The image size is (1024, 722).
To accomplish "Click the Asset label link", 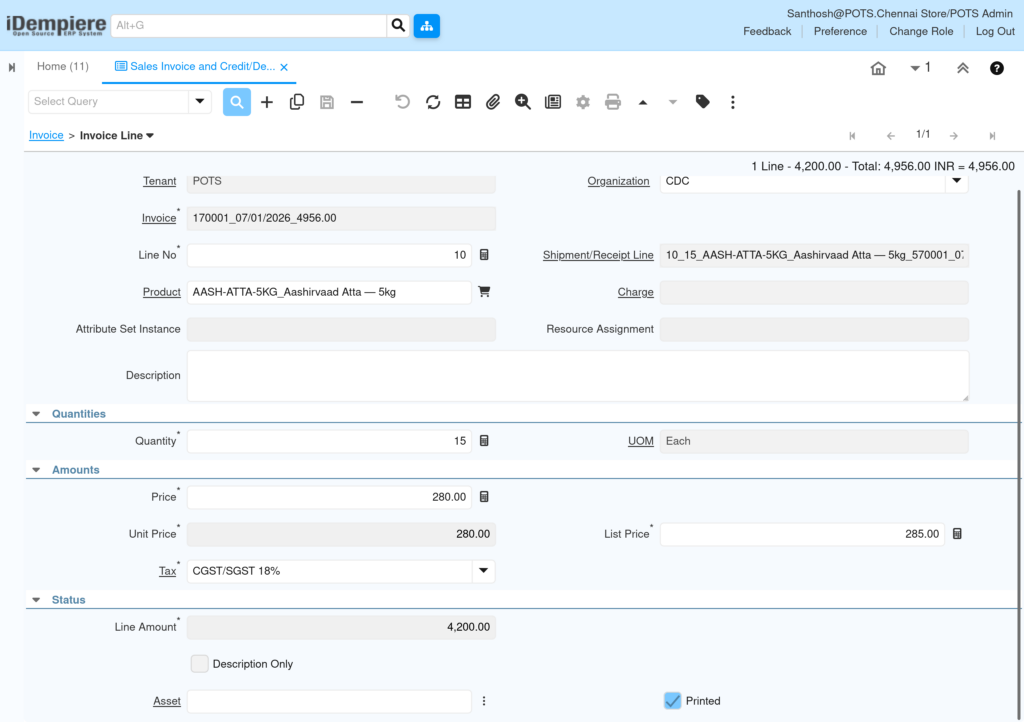I will (x=167, y=701).
